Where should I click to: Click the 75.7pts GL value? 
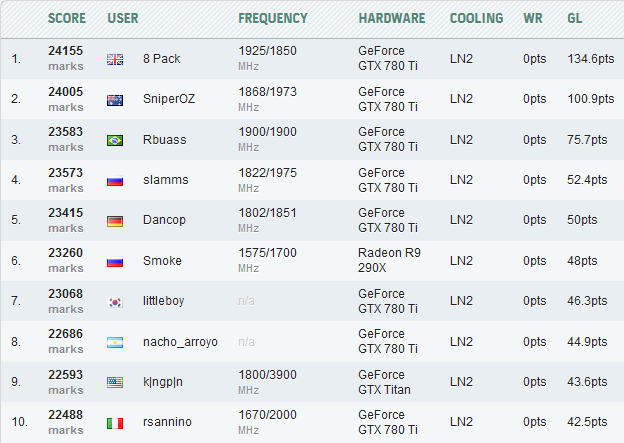[587, 140]
